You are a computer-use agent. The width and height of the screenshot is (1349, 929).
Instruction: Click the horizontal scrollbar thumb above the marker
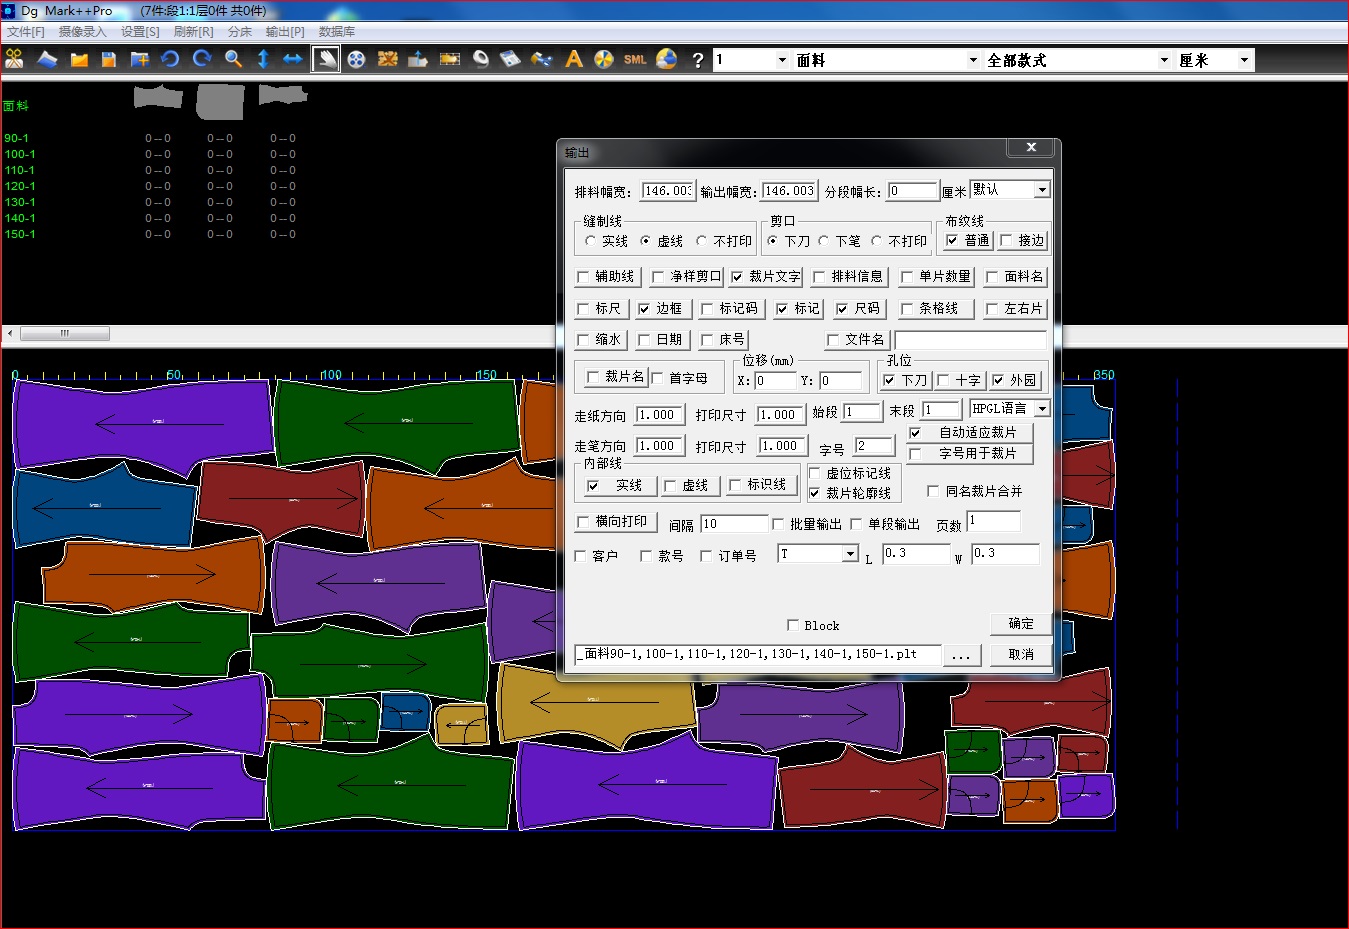[65, 334]
